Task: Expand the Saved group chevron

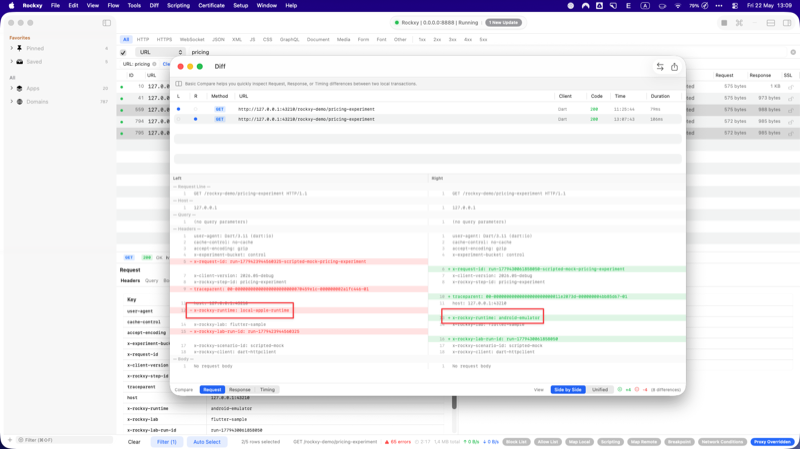Action: (12, 62)
